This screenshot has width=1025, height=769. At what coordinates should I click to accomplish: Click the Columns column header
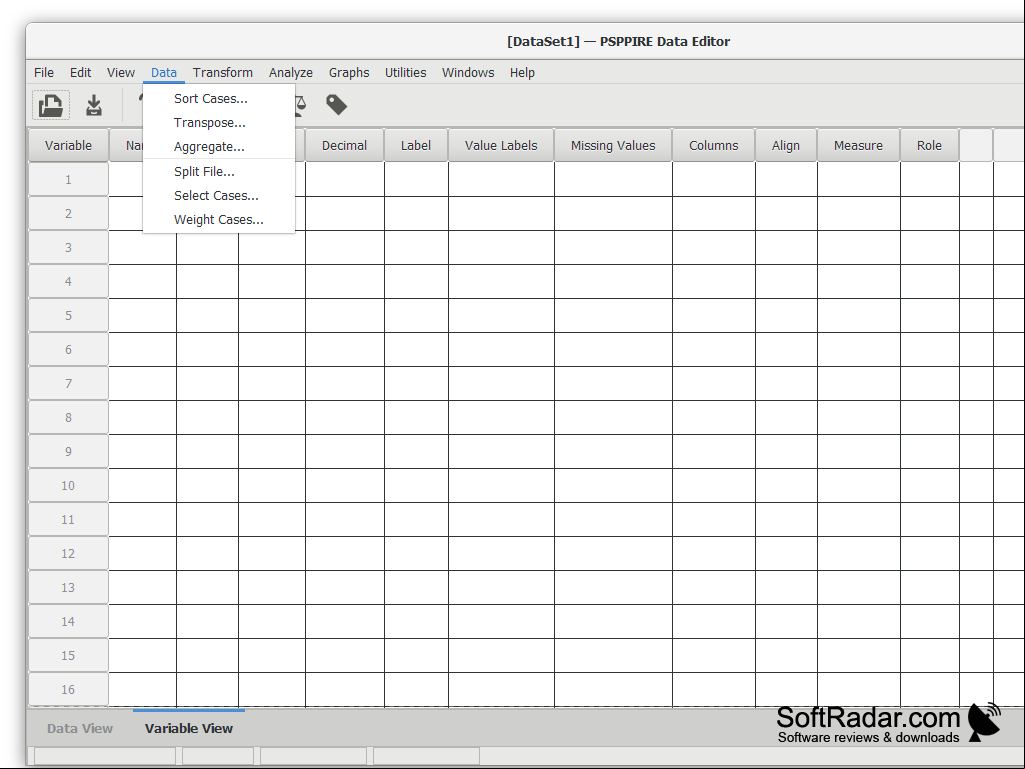click(714, 145)
